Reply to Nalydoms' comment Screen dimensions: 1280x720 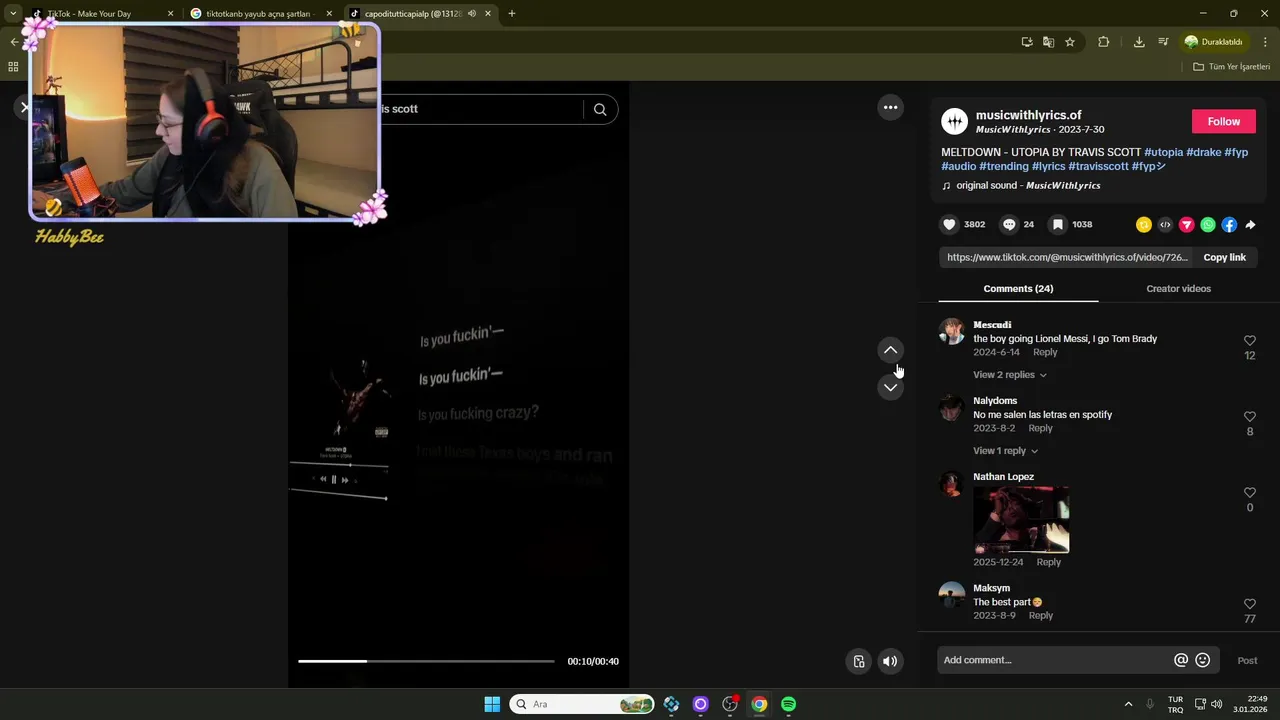pos(1040,428)
